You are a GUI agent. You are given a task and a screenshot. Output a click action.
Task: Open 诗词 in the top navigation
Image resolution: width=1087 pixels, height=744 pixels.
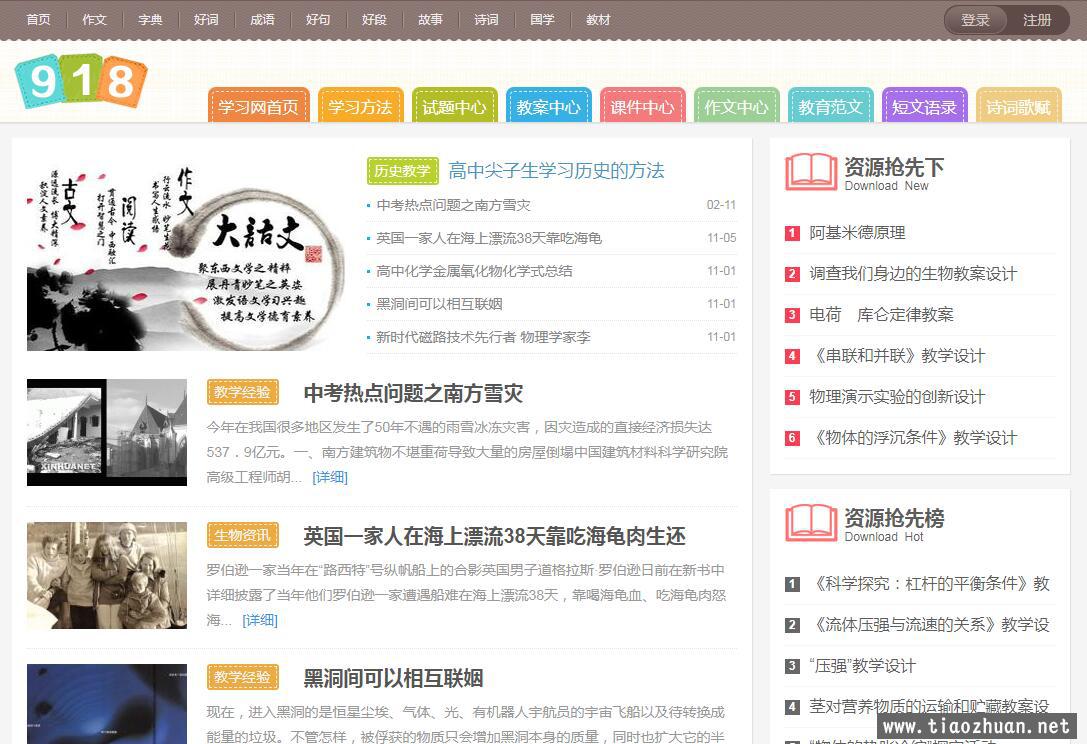(486, 19)
